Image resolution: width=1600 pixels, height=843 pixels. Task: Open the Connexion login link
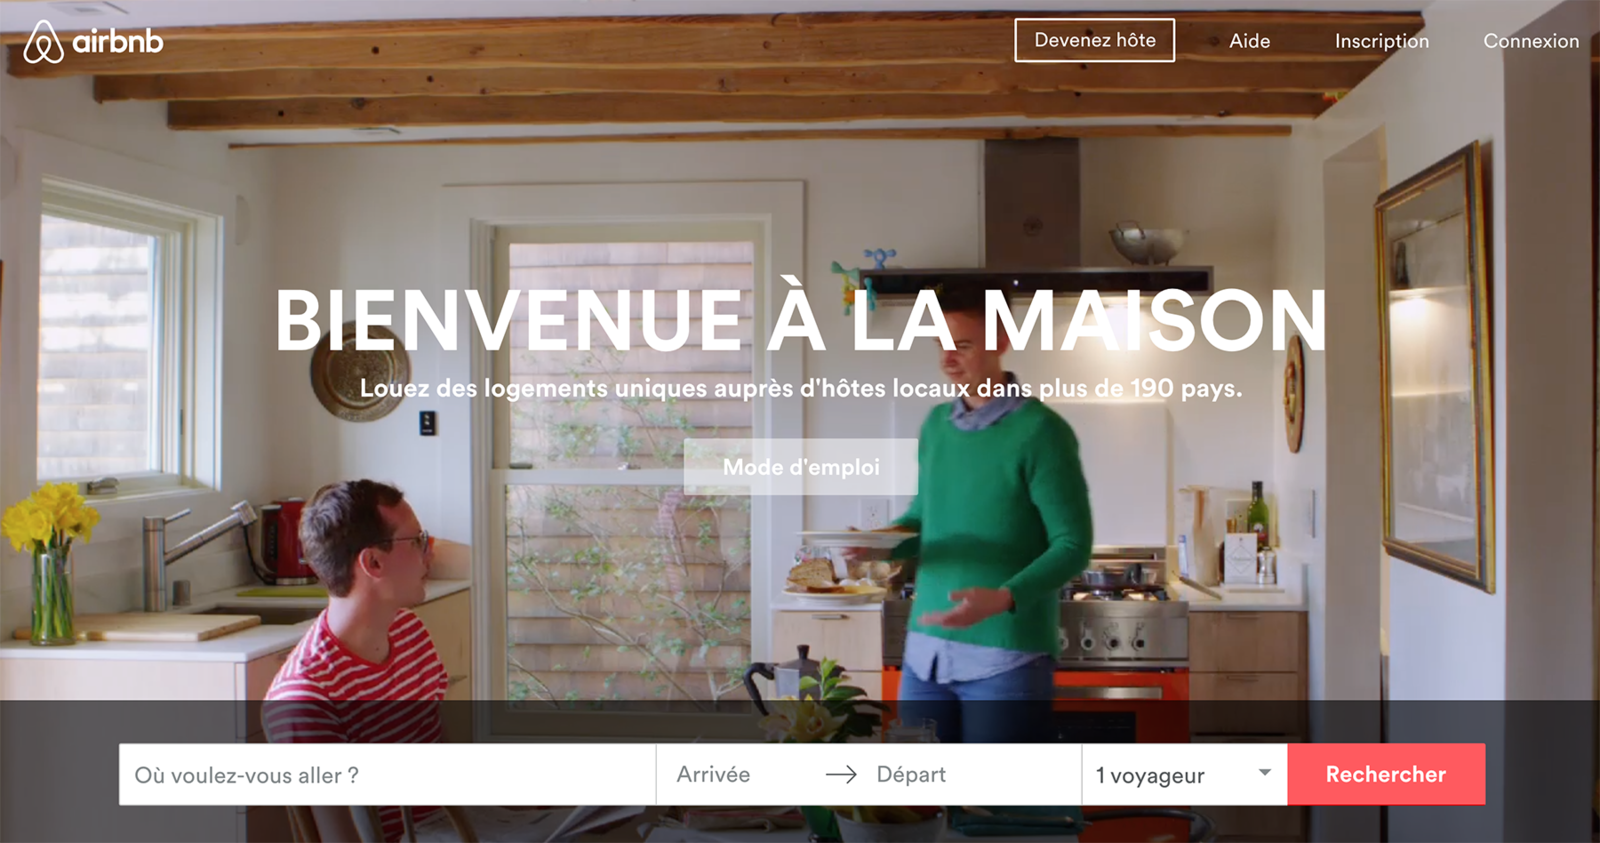[x=1531, y=41]
